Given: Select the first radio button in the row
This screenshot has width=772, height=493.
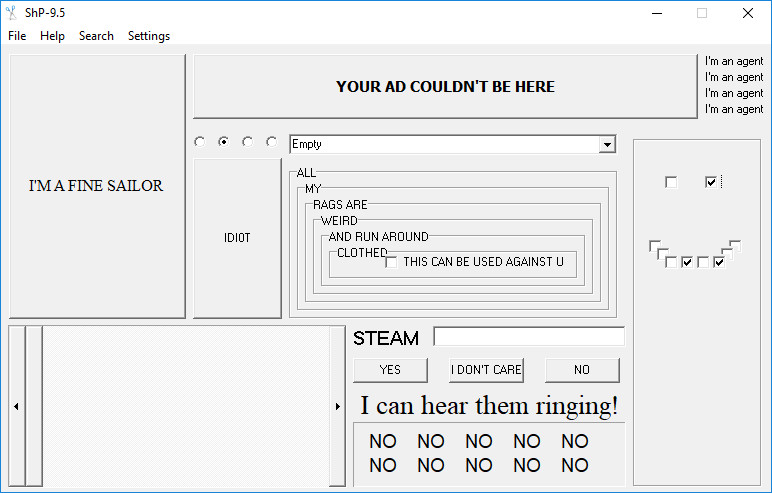Looking at the screenshot, I should tap(199, 142).
